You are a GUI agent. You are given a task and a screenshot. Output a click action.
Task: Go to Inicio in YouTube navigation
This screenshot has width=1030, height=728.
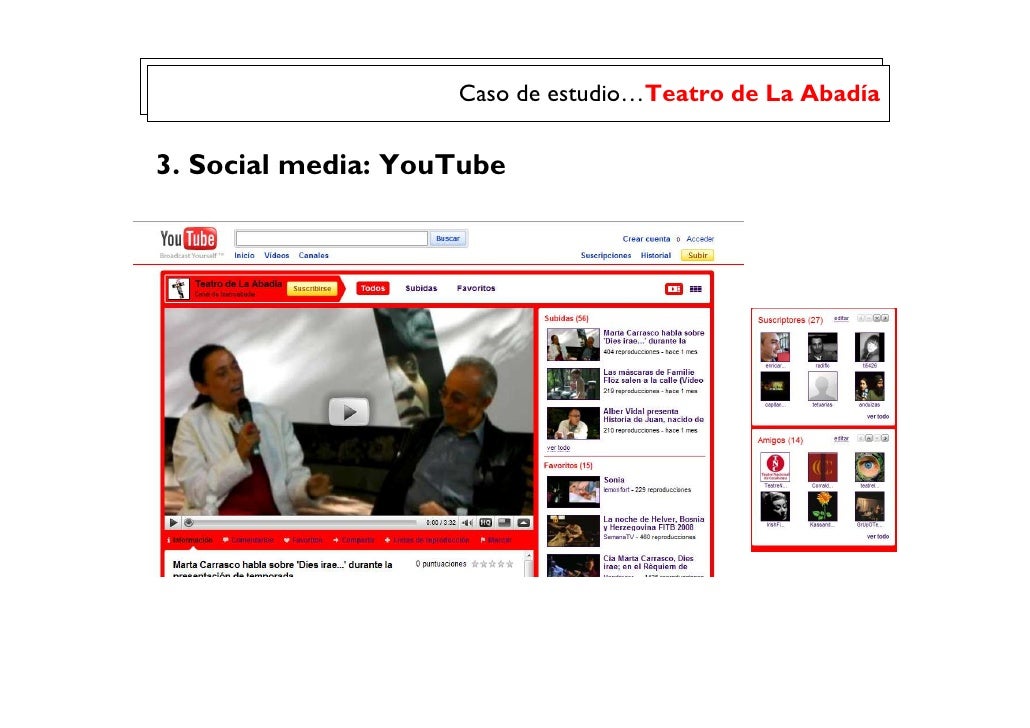click(x=244, y=256)
